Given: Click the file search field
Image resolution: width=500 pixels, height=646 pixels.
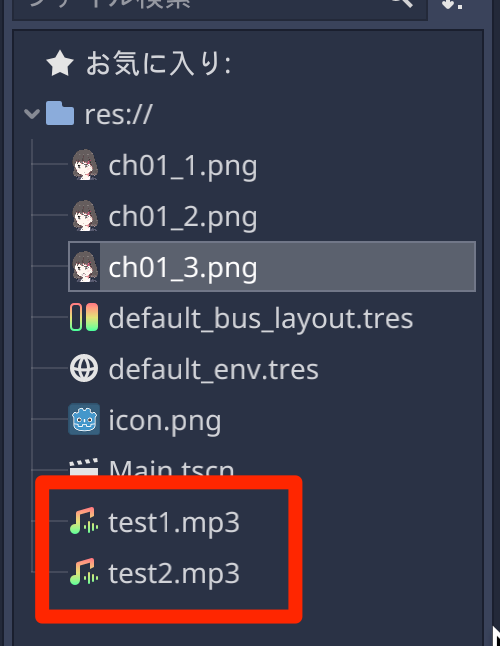Looking at the screenshot, I should [220, 5].
